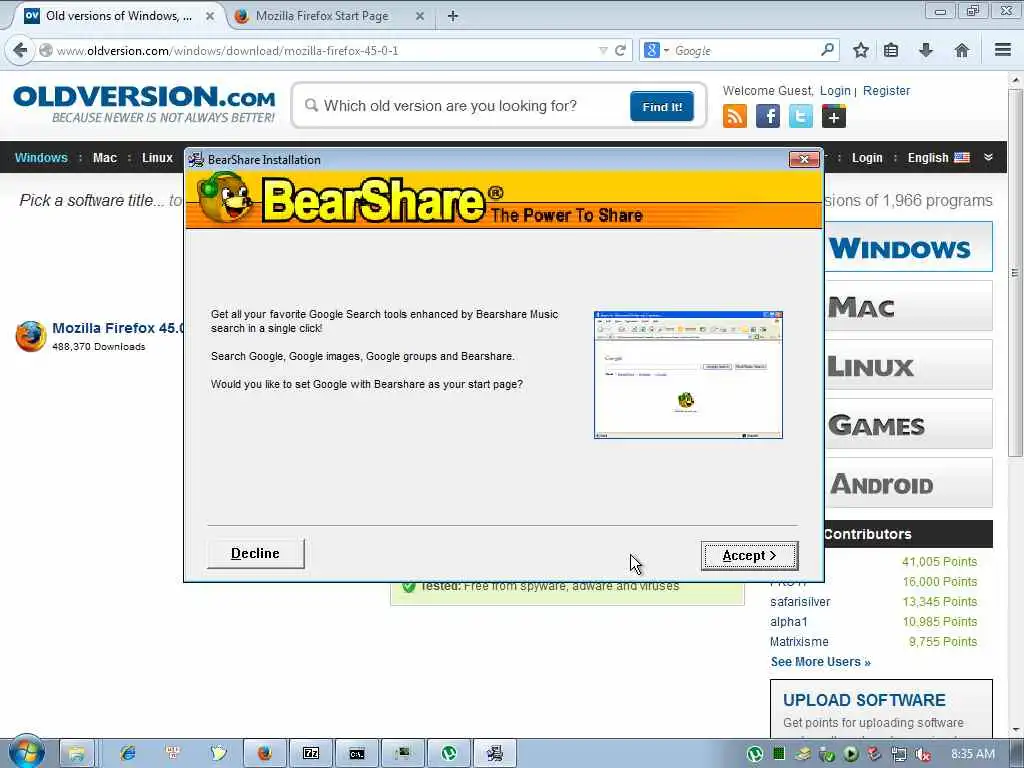Click the large MAC category button
Viewport: 1024px width, 768px height.
[908, 306]
